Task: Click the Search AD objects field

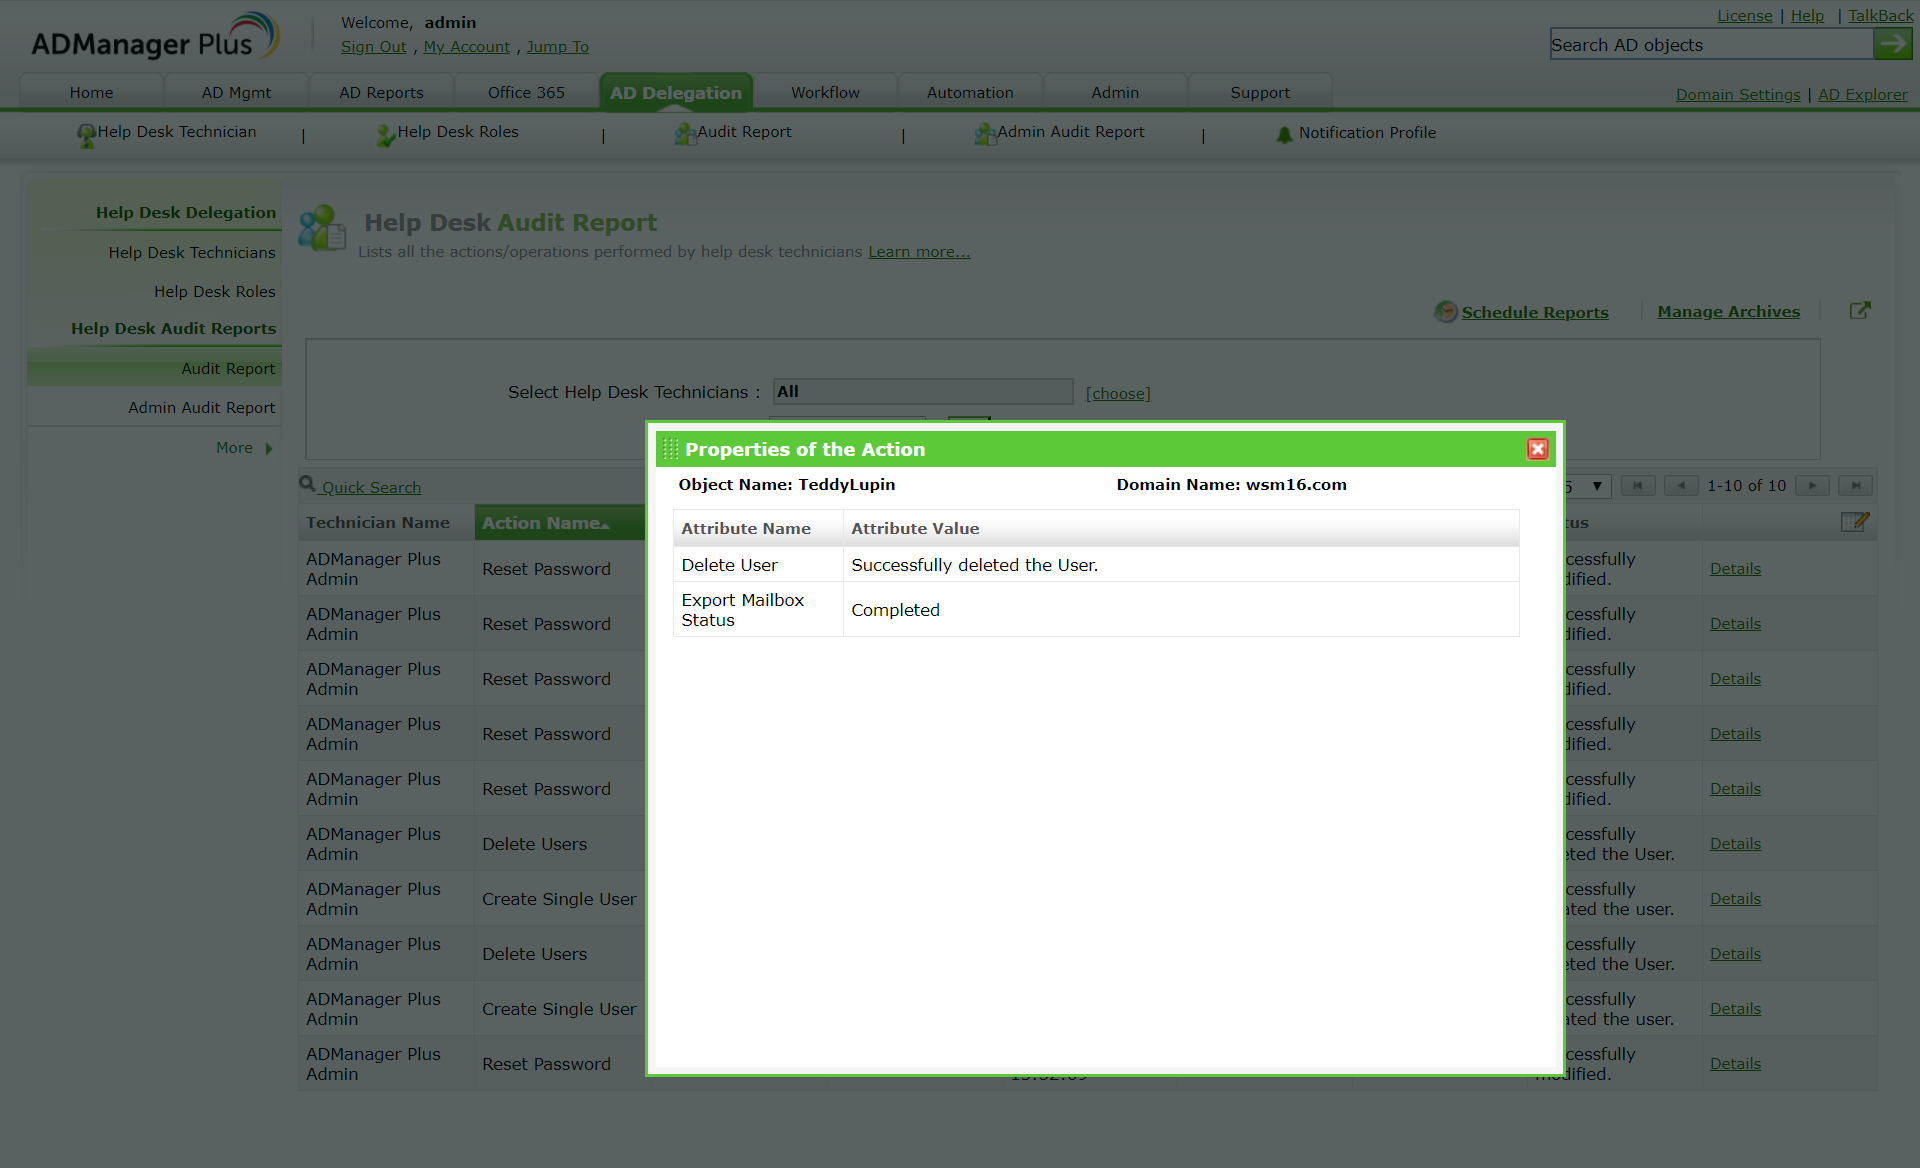Action: pos(1710,45)
